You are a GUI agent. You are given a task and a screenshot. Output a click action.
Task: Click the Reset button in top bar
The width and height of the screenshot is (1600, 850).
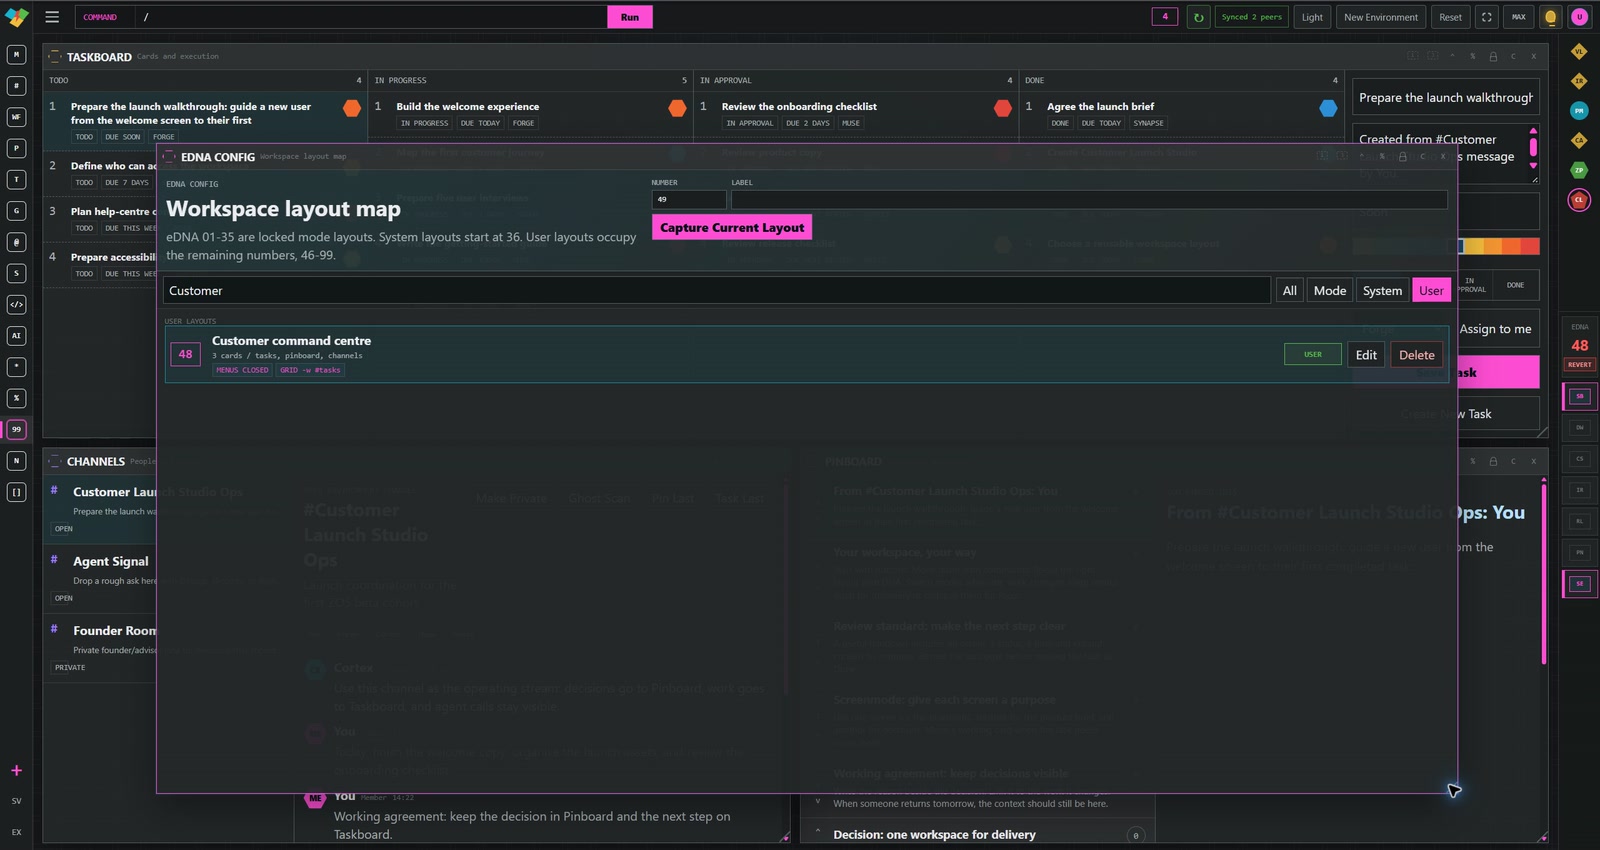pyautogui.click(x=1450, y=17)
